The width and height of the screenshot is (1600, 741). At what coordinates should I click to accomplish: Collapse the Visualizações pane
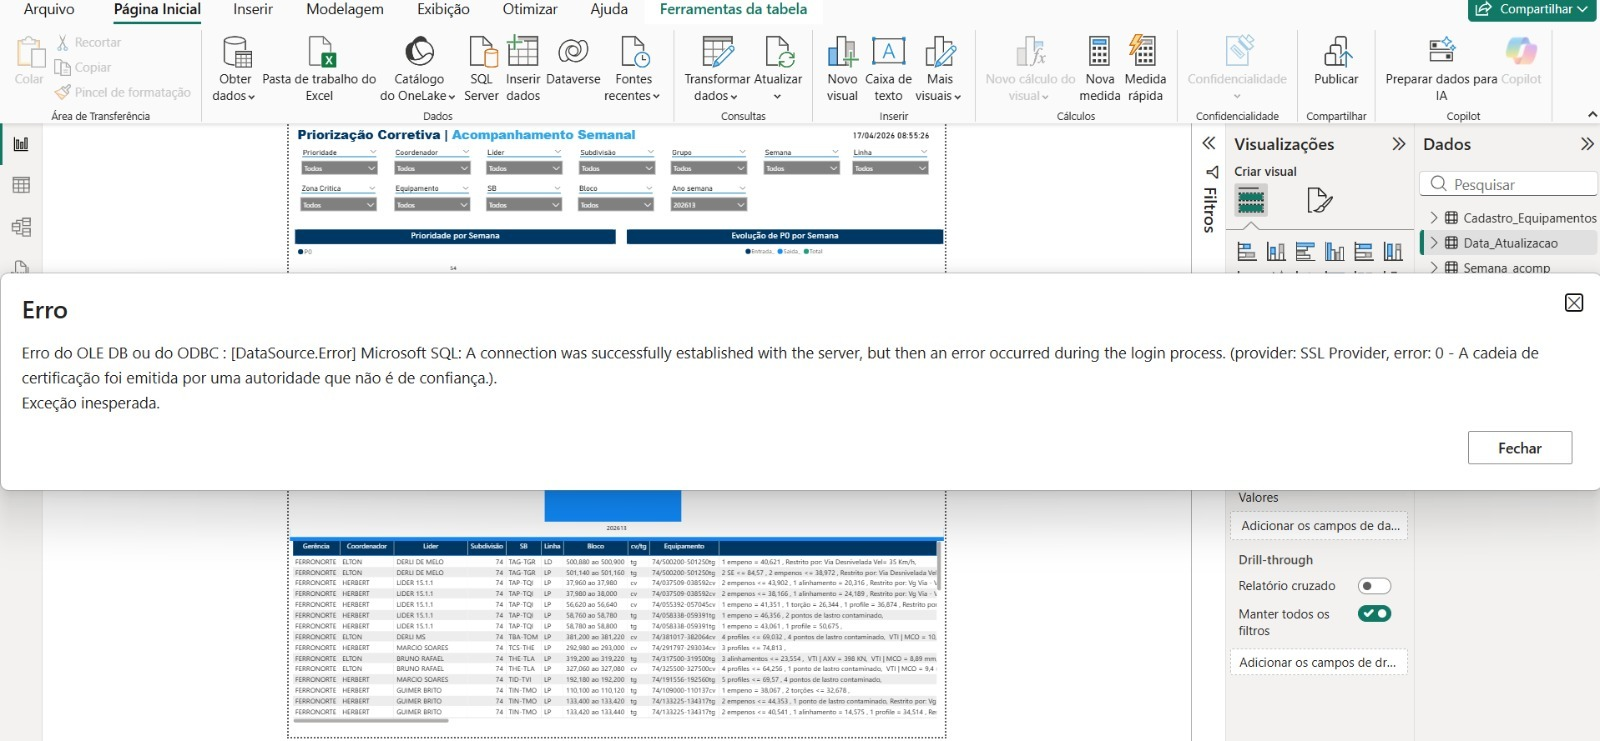(1398, 144)
